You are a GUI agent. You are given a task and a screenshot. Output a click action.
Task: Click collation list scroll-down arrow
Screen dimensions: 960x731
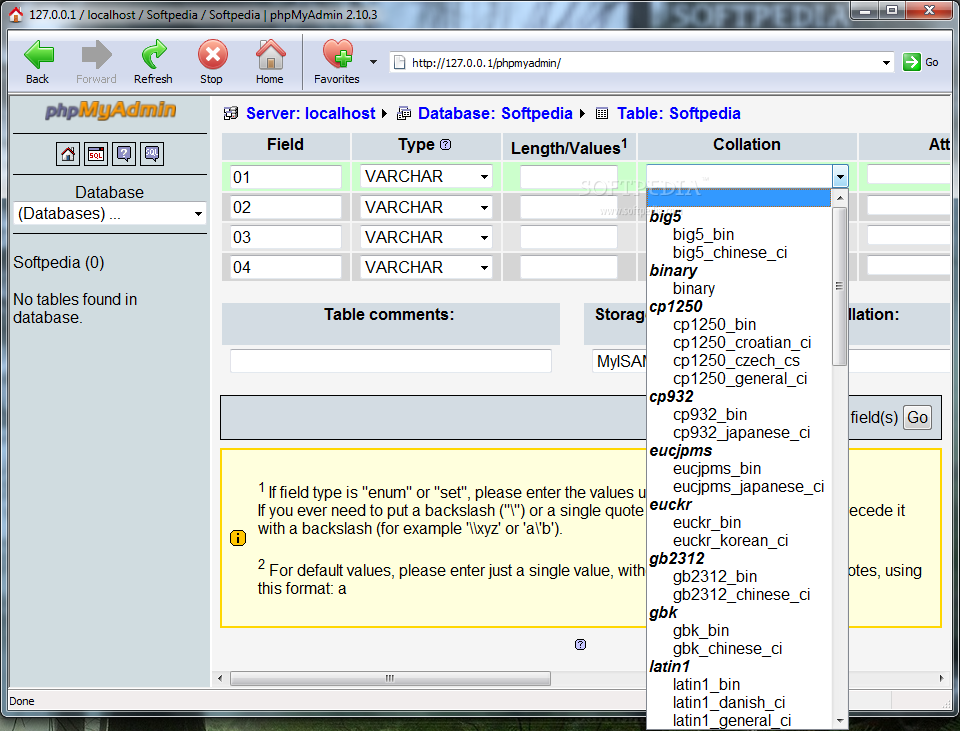point(839,721)
